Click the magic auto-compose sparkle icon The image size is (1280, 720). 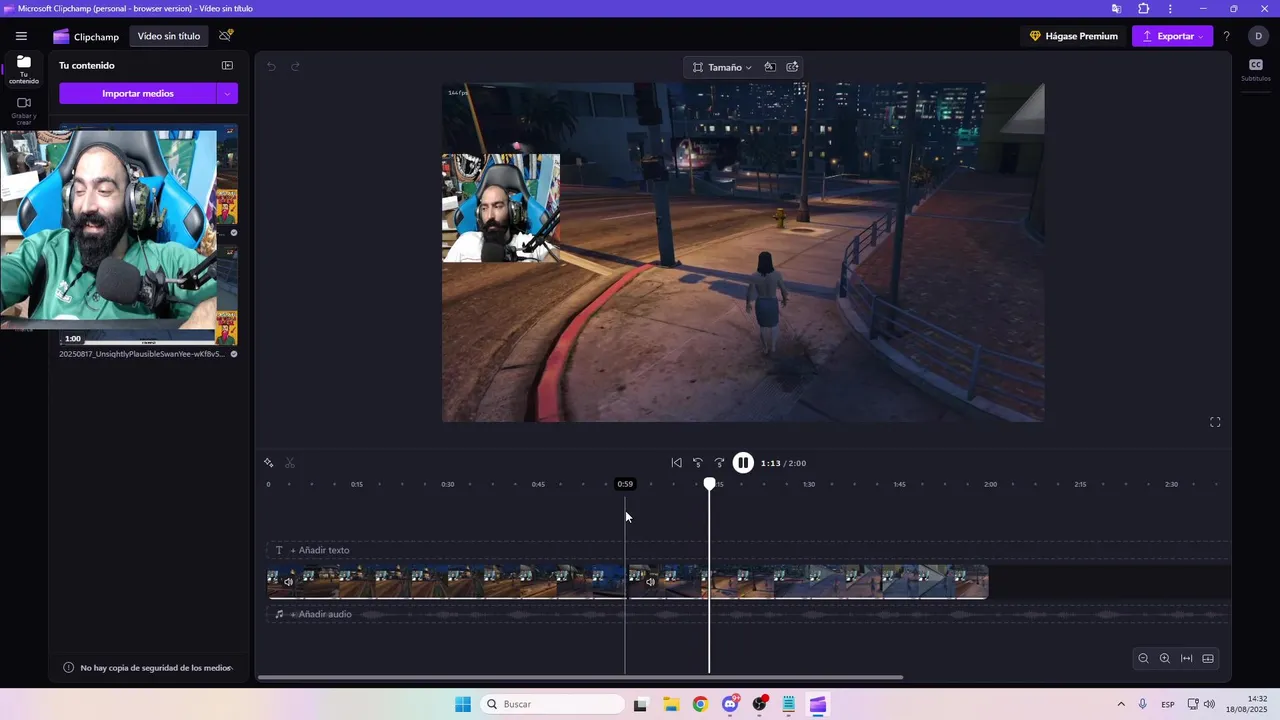[x=269, y=463]
